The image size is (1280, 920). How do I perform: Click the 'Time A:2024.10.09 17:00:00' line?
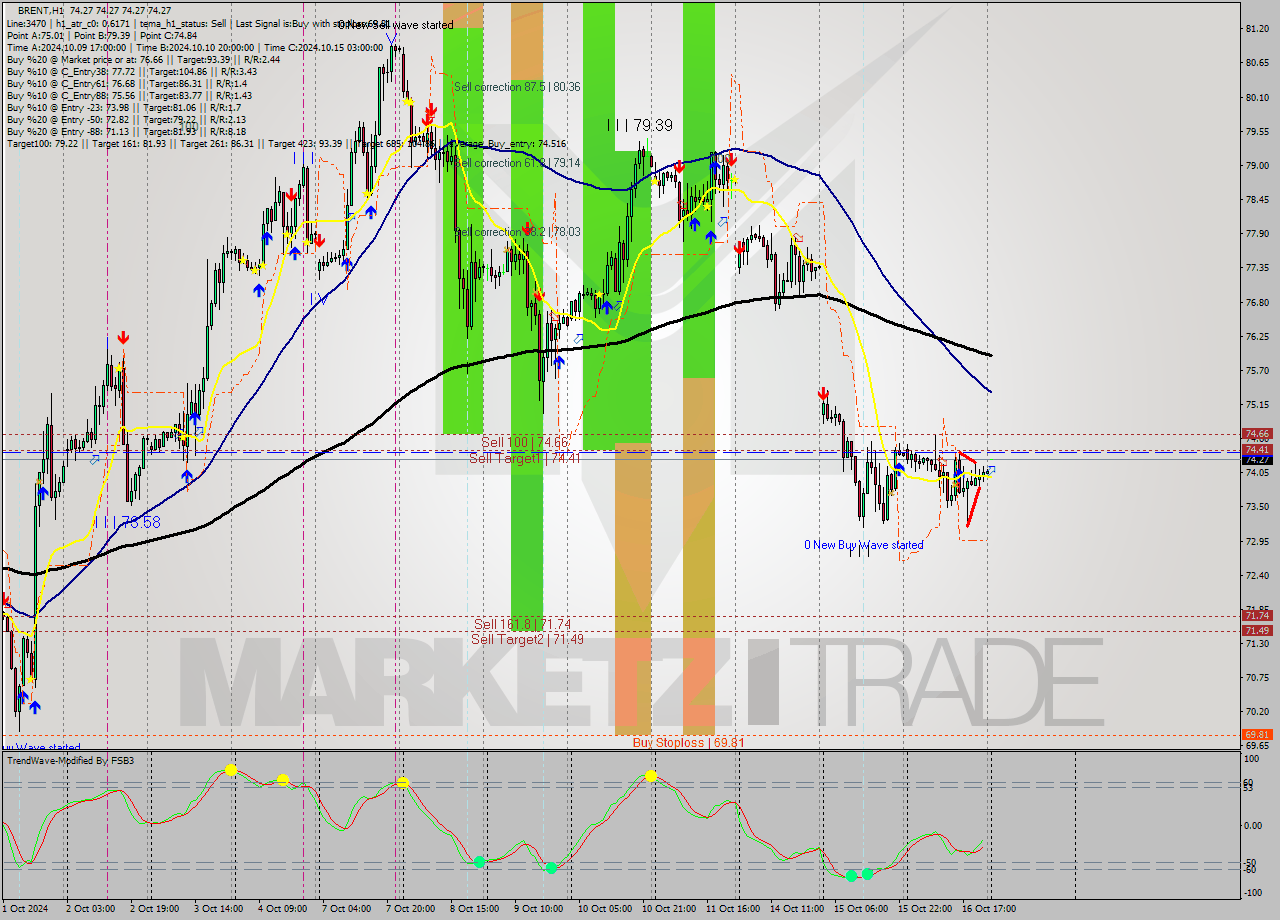click(x=195, y=47)
